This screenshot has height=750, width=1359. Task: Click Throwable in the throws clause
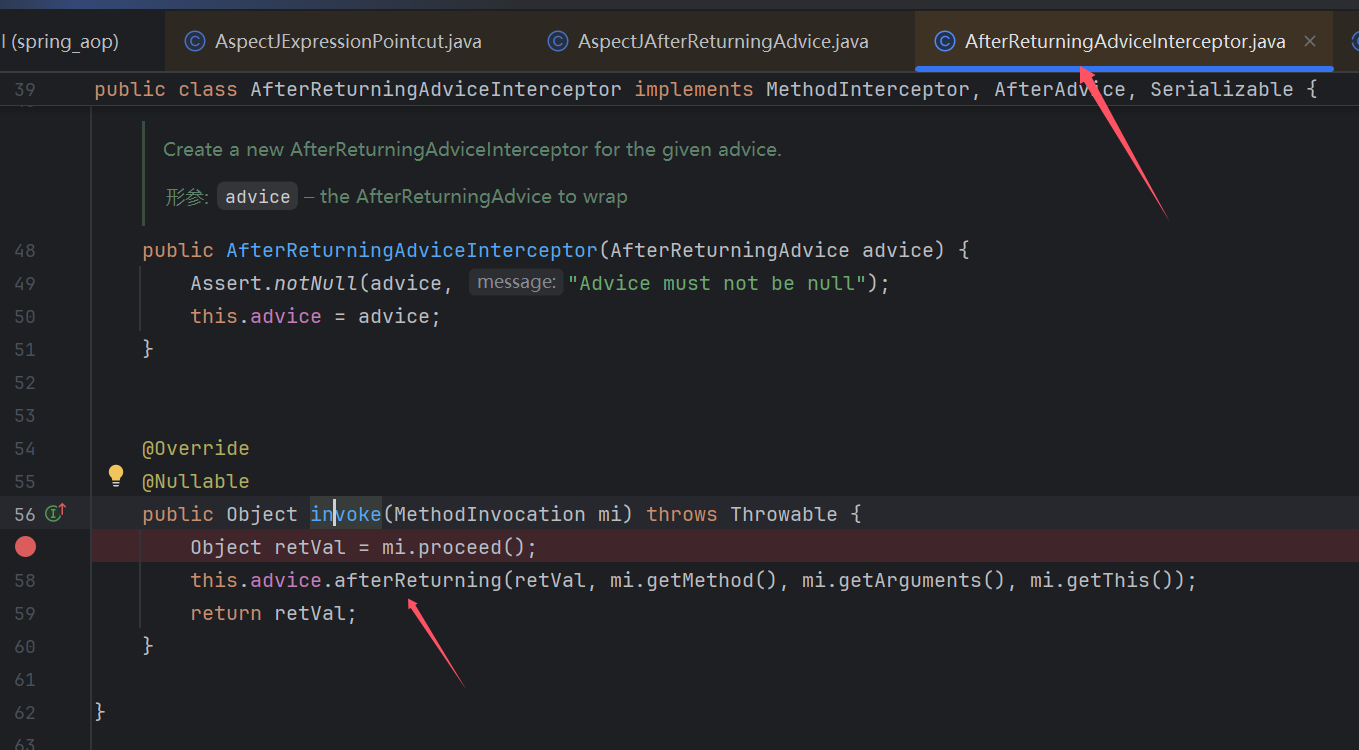point(784,514)
